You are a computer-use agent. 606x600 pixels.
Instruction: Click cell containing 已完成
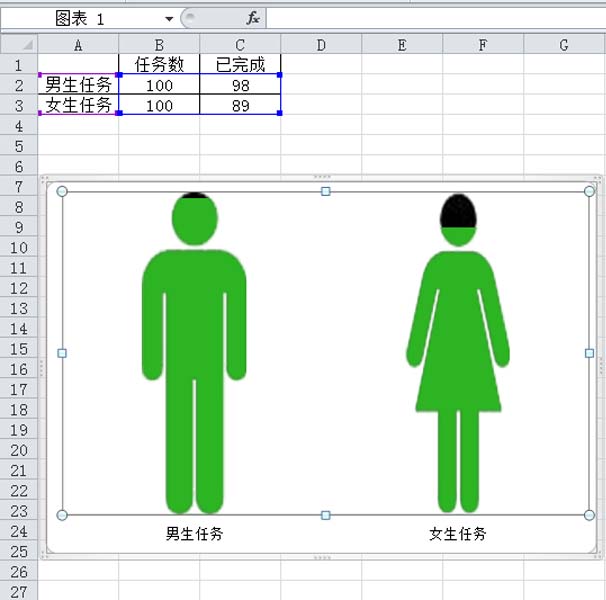240,64
